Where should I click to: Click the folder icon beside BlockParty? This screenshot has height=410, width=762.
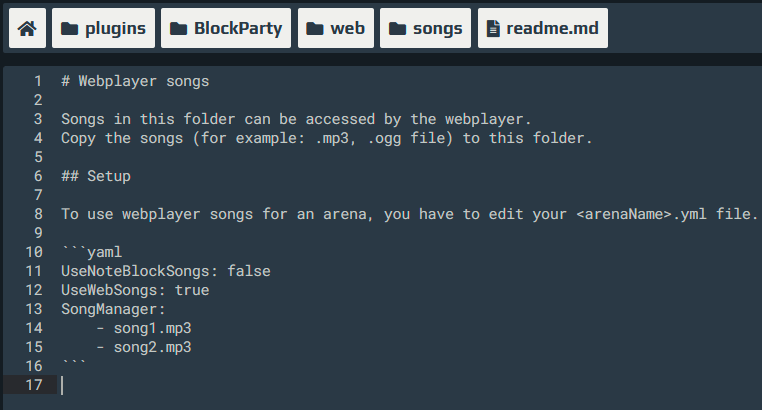[x=178, y=29]
